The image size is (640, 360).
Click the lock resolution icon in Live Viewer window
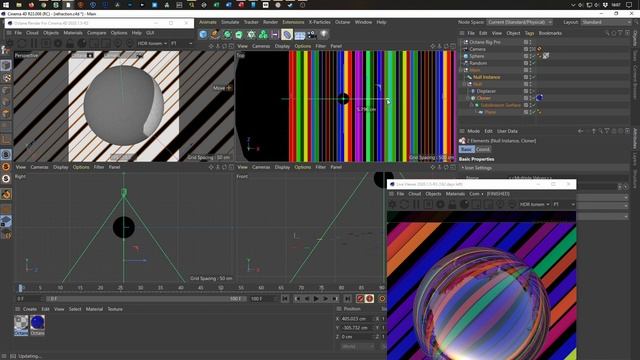[452, 204]
